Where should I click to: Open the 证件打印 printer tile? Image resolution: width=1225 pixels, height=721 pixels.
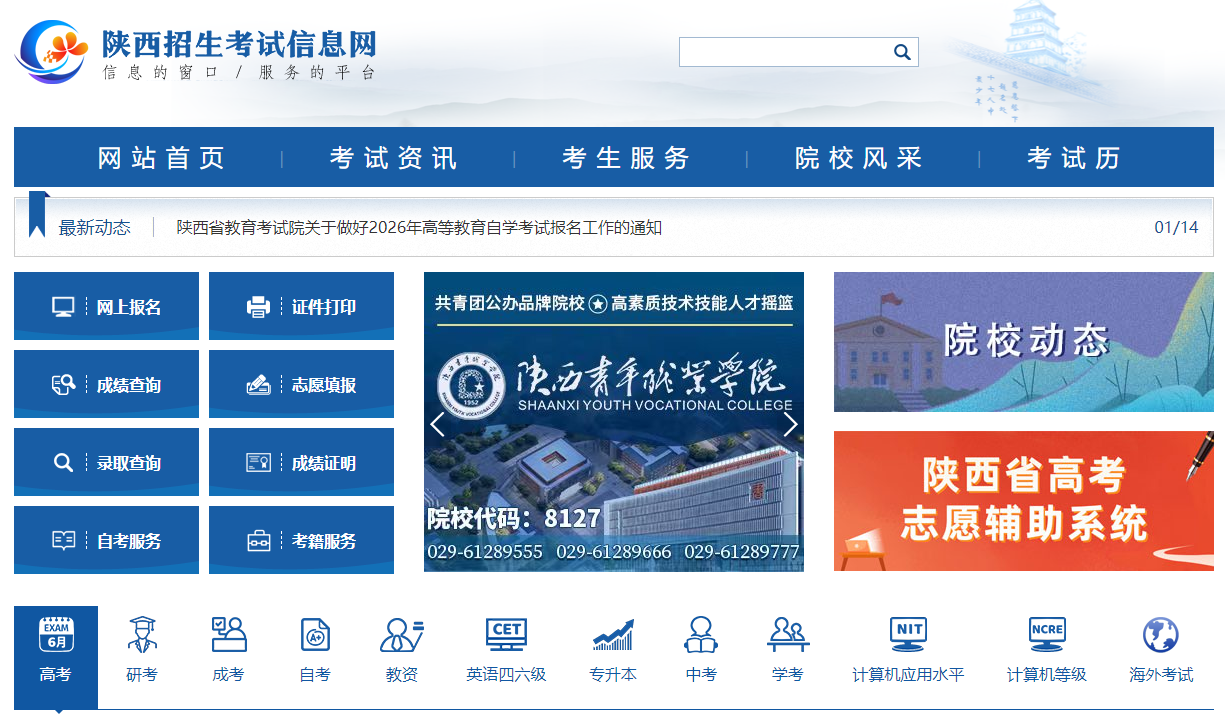click(301, 307)
